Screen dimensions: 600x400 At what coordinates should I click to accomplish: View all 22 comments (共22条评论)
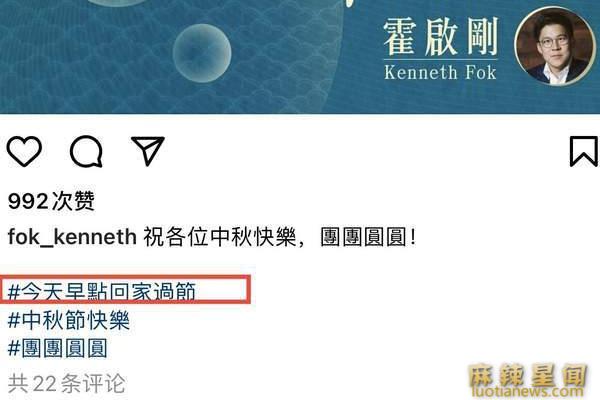pyautogui.click(x=67, y=383)
